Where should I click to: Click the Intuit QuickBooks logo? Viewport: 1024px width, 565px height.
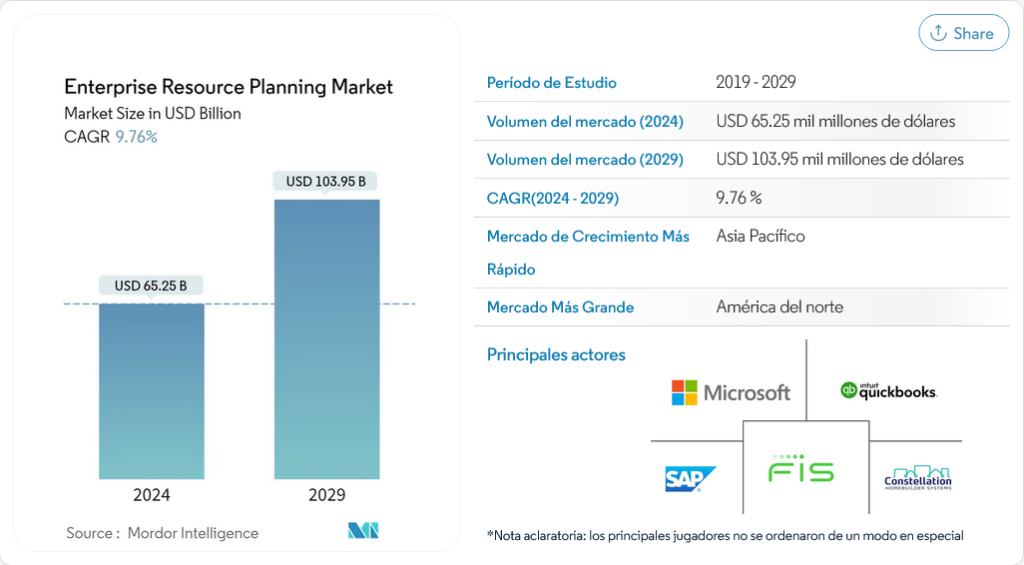(888, 391)
